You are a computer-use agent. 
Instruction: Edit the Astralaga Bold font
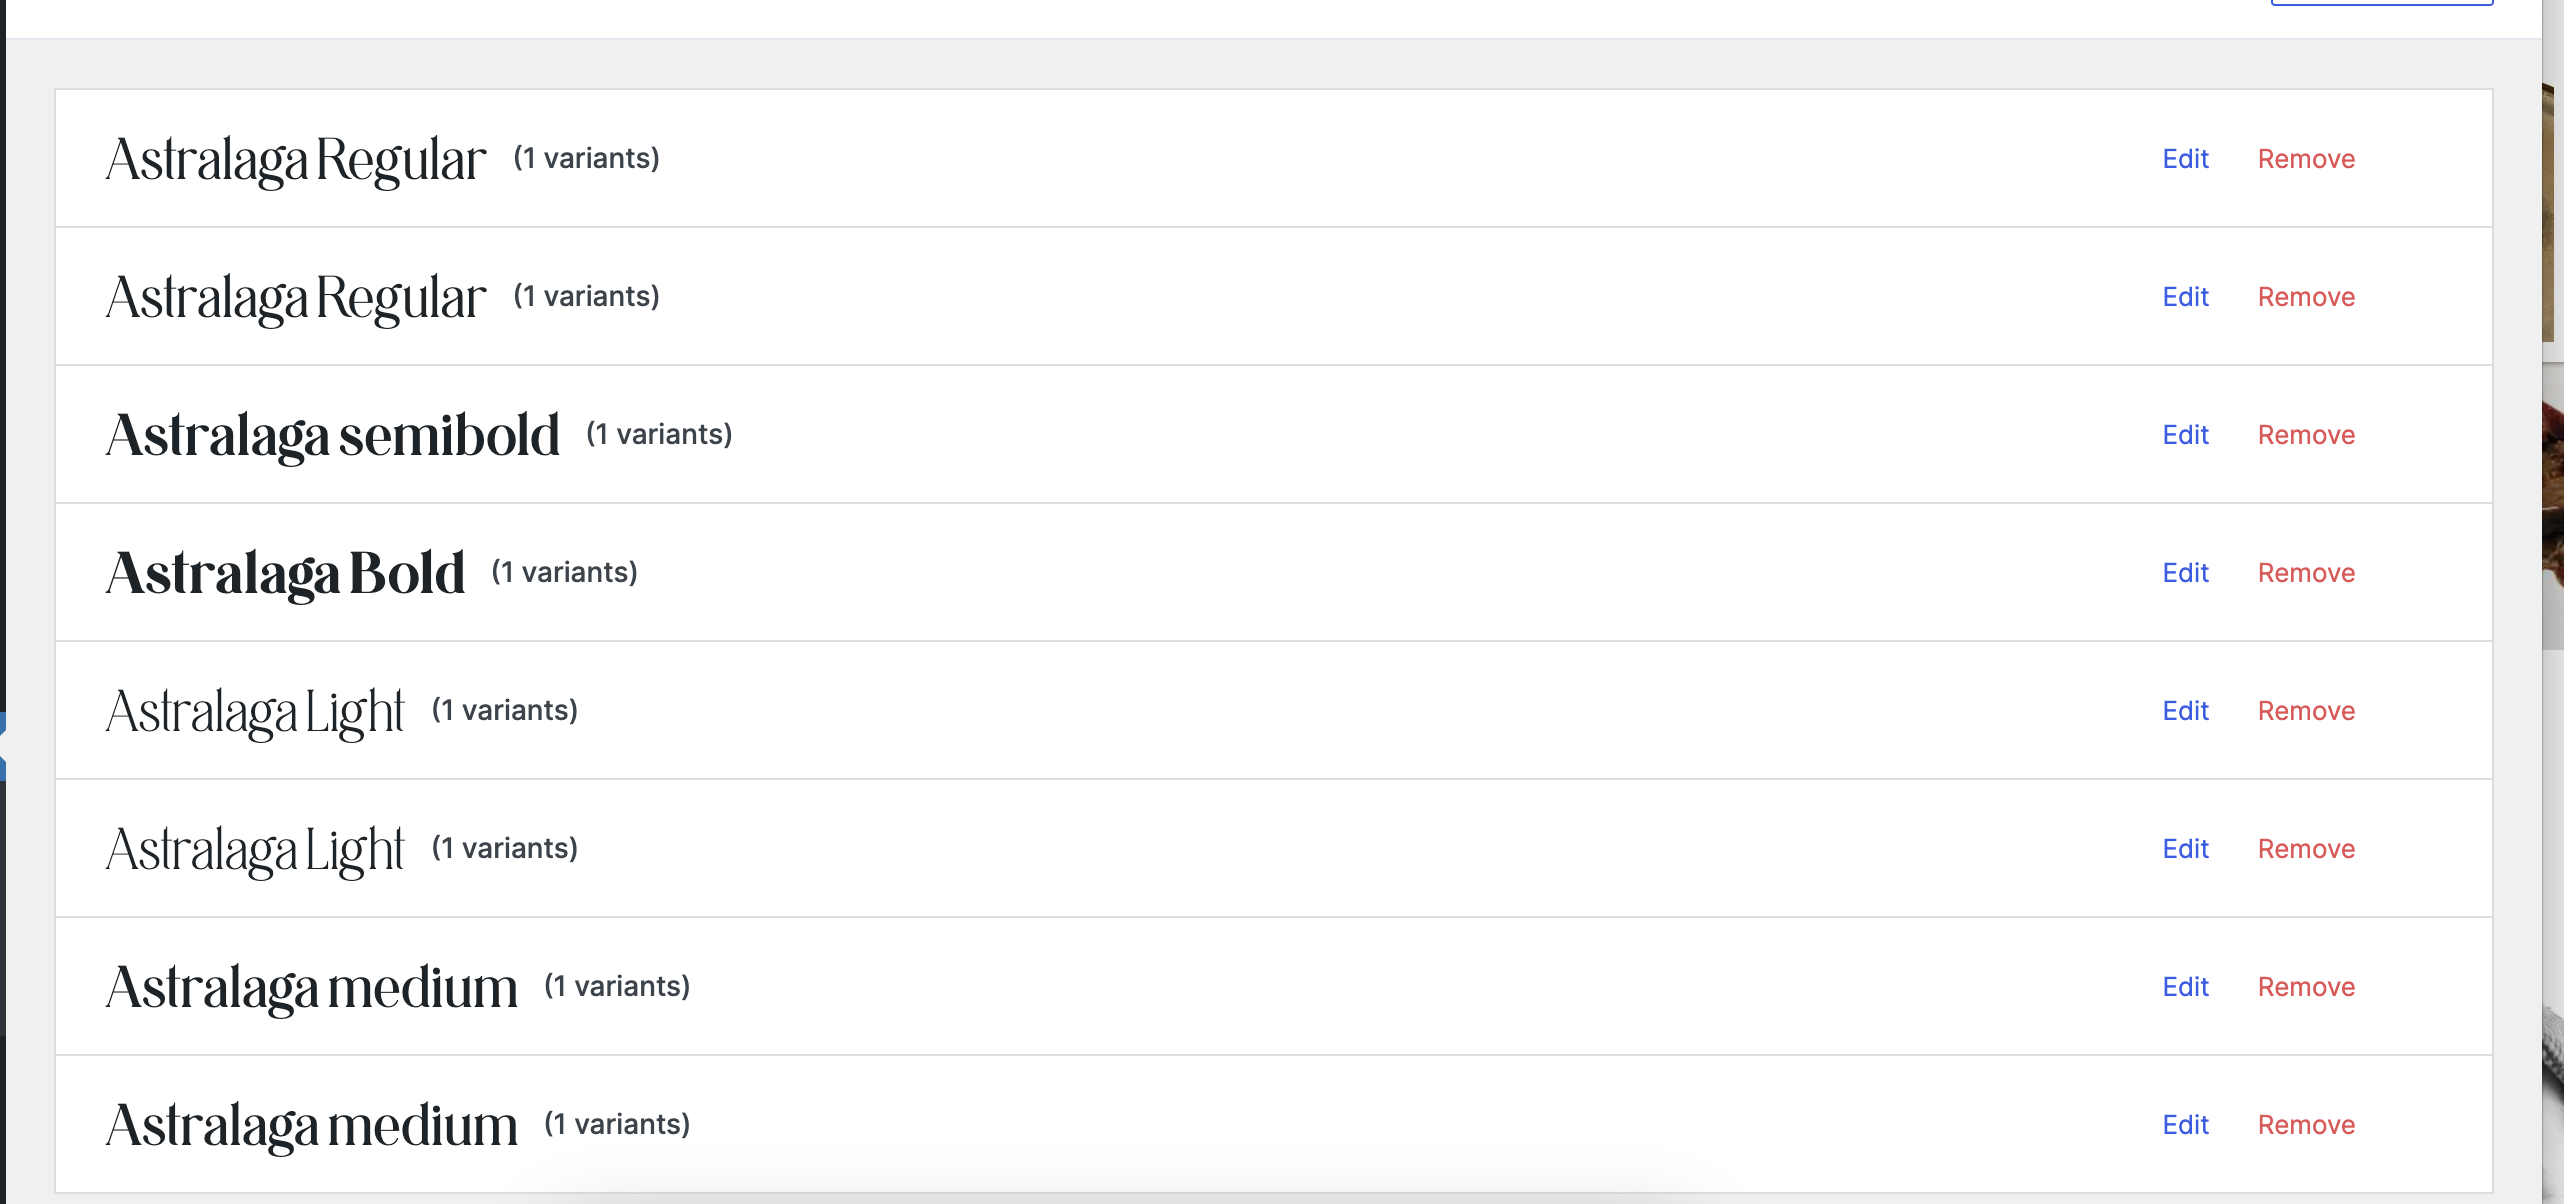[x=2185, y=573]
